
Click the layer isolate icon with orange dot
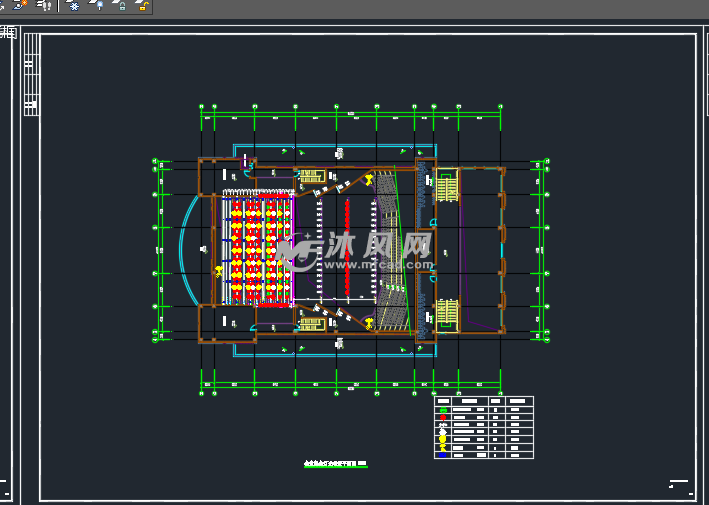22,6
